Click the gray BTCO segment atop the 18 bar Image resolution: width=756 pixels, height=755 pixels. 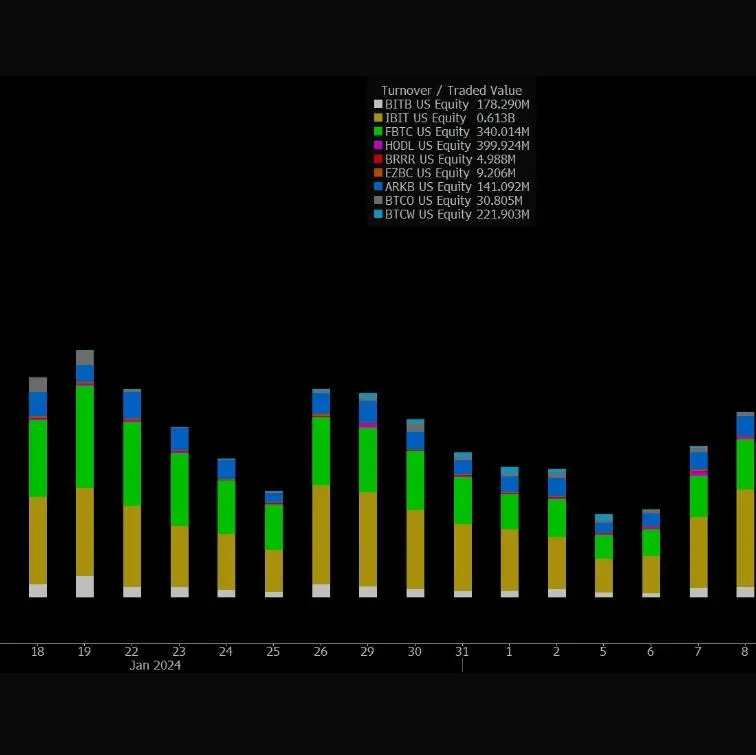pyautogui.click(x=38, y=384)
